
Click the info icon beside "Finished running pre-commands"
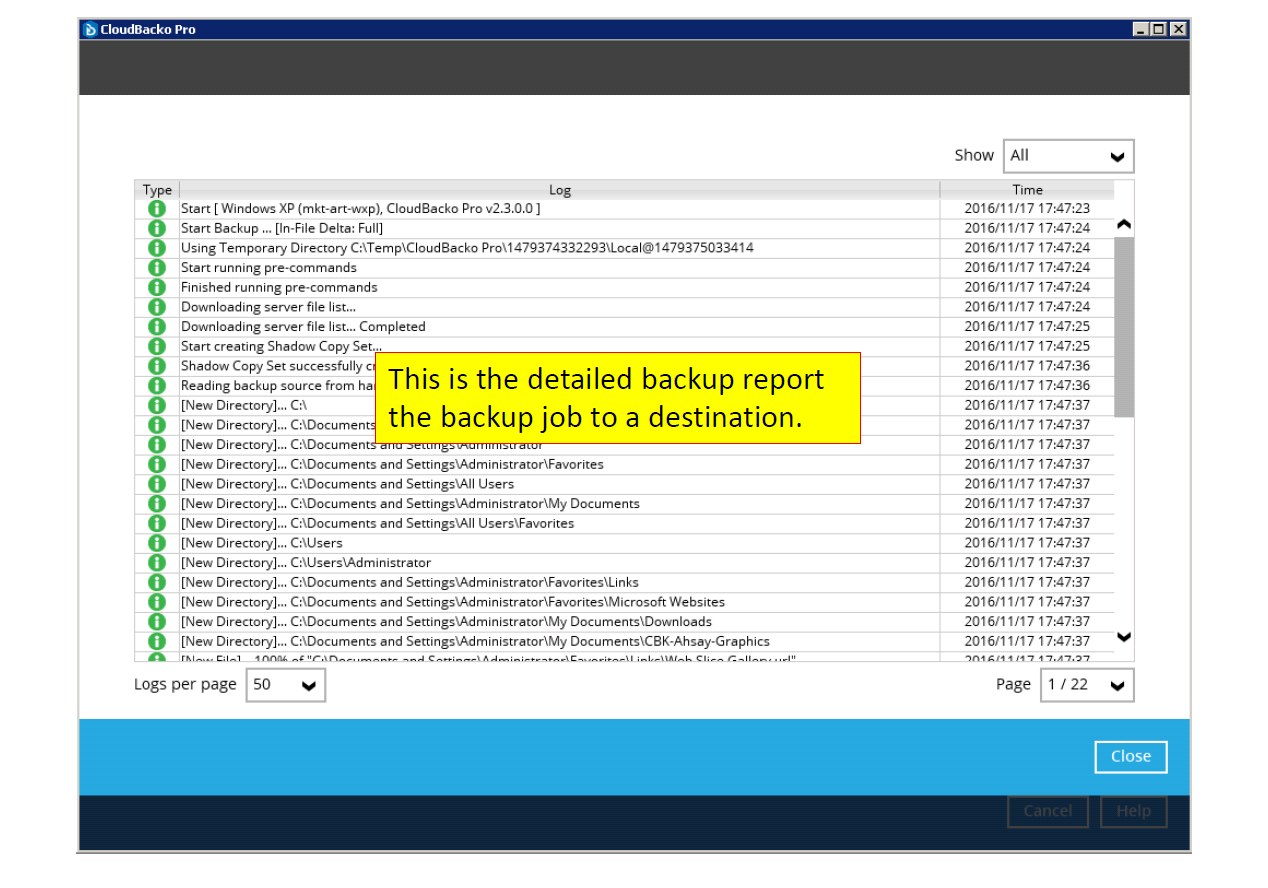(x=157, y=287)
